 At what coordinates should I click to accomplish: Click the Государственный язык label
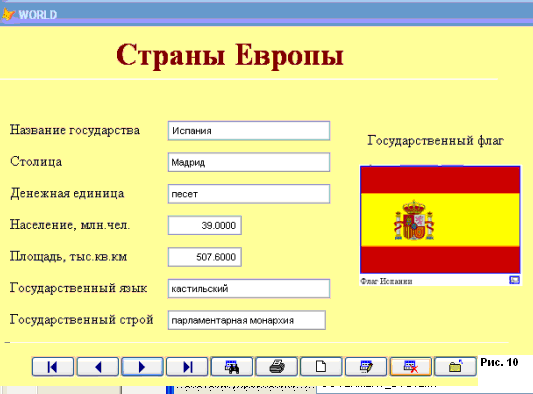tap(79, 288)
